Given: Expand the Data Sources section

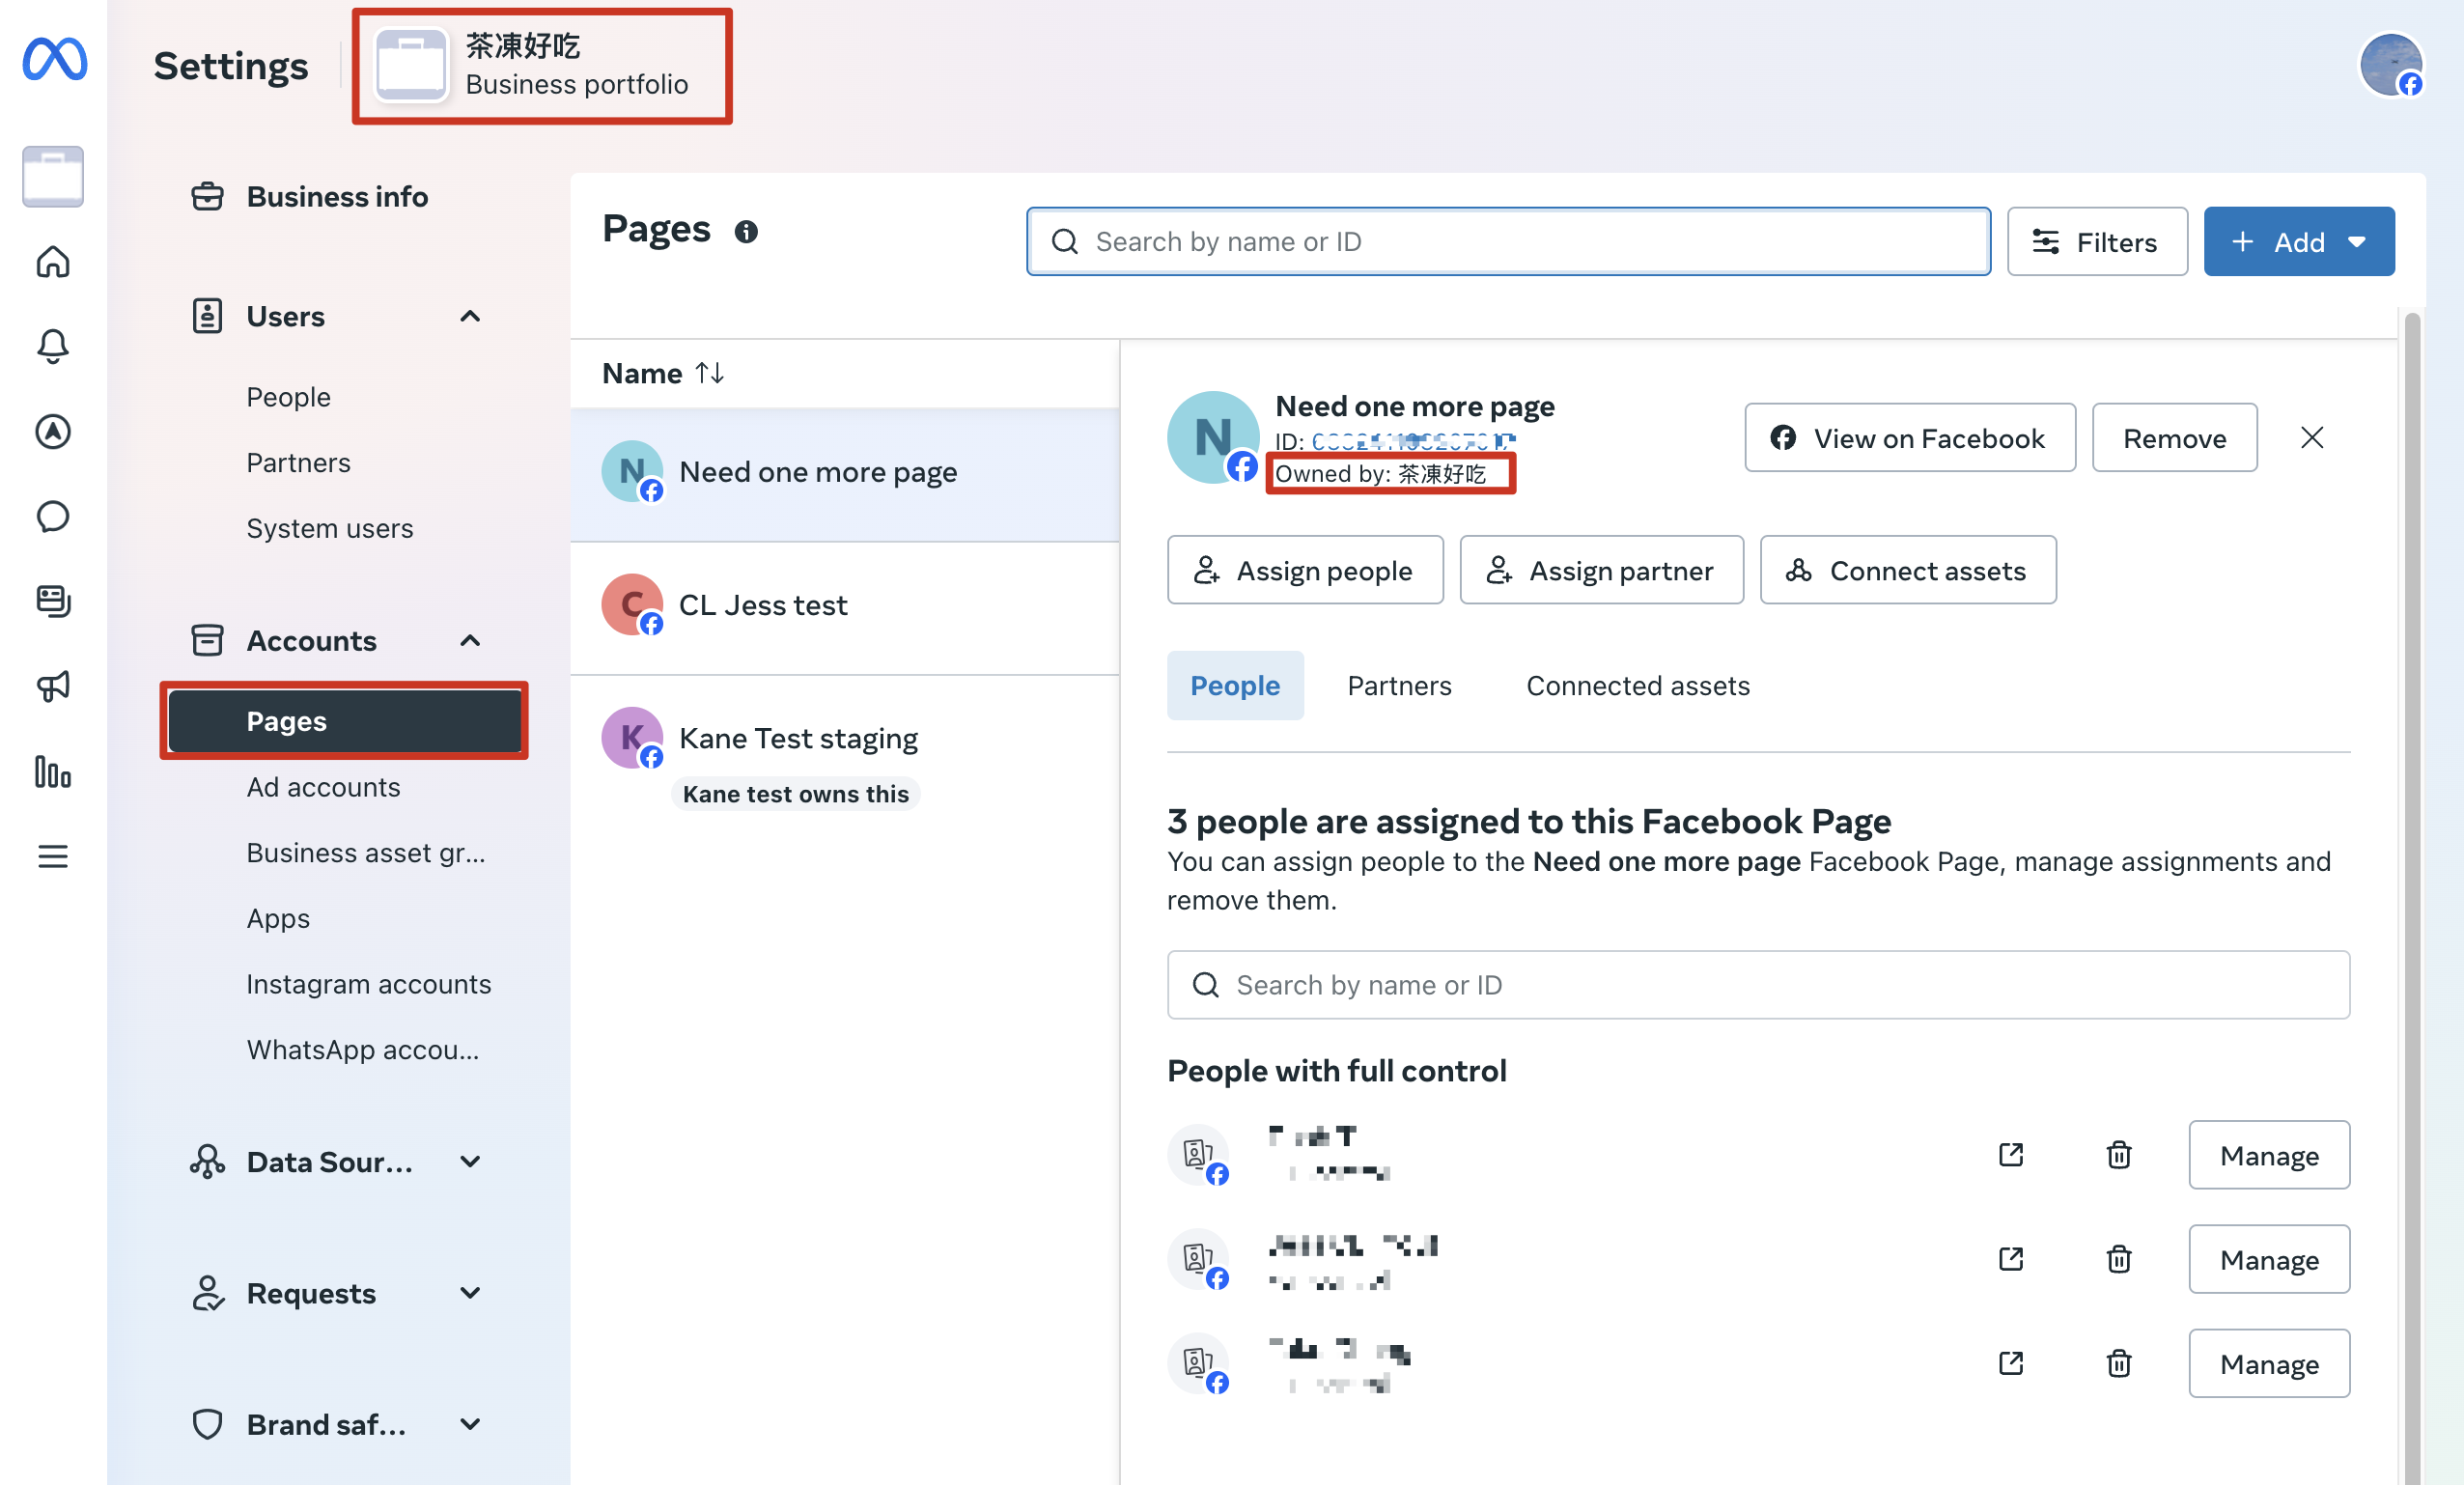Looking at the screenshot, I should click(x=469, y=1161).
